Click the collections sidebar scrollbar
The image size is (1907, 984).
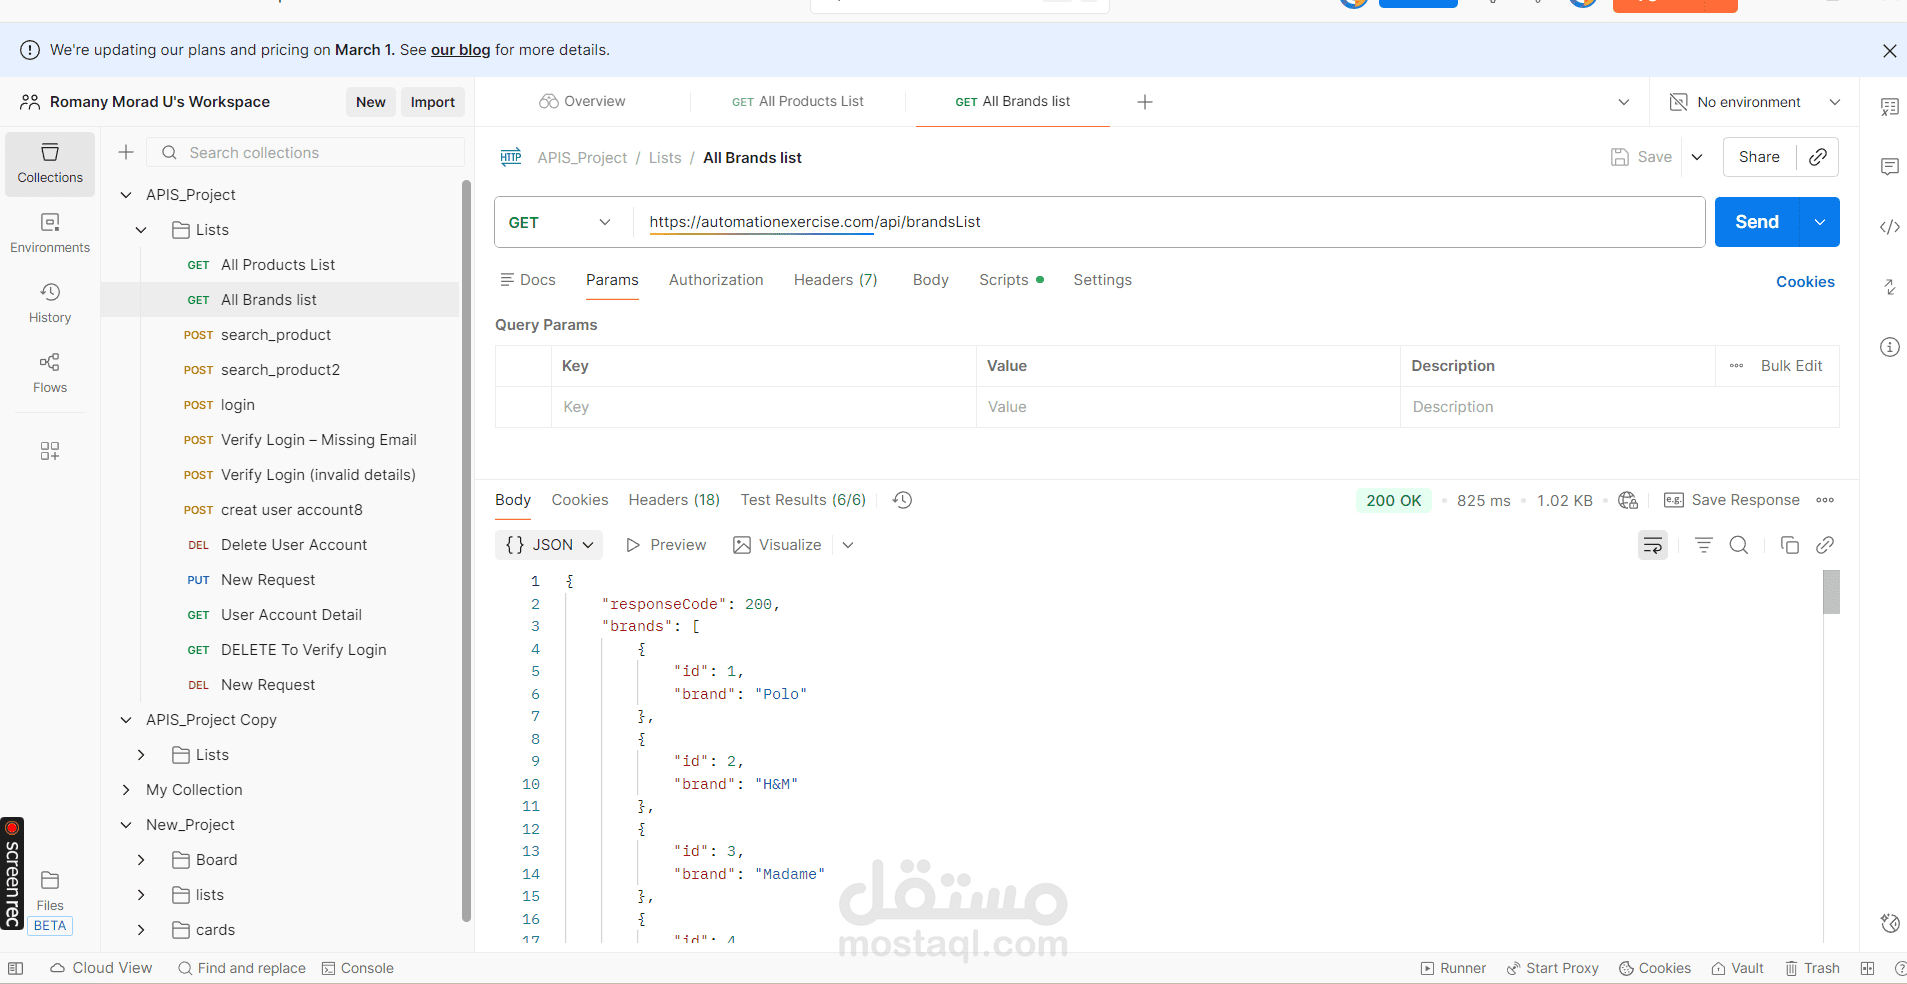(466, 550)
